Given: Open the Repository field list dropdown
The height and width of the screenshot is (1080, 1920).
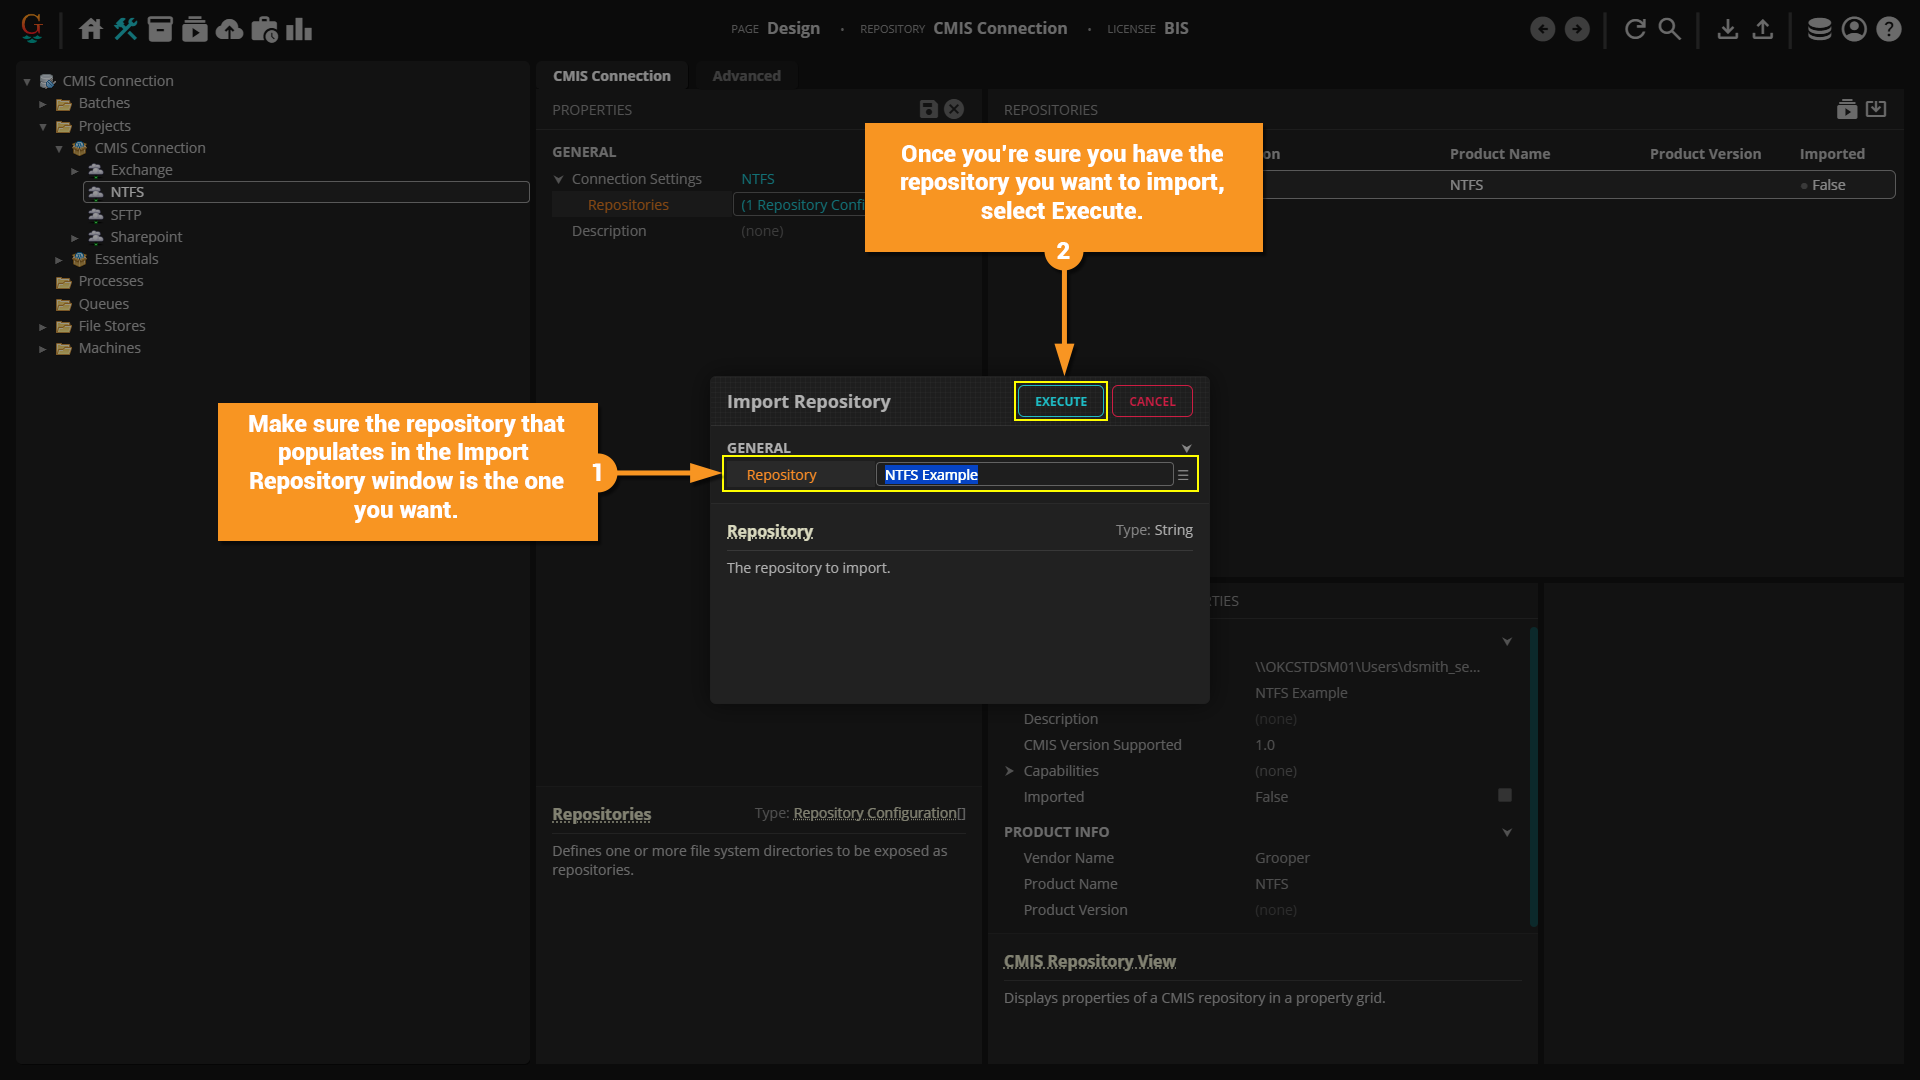Looking at the screenshot, I should click(x=1183, y=475).
